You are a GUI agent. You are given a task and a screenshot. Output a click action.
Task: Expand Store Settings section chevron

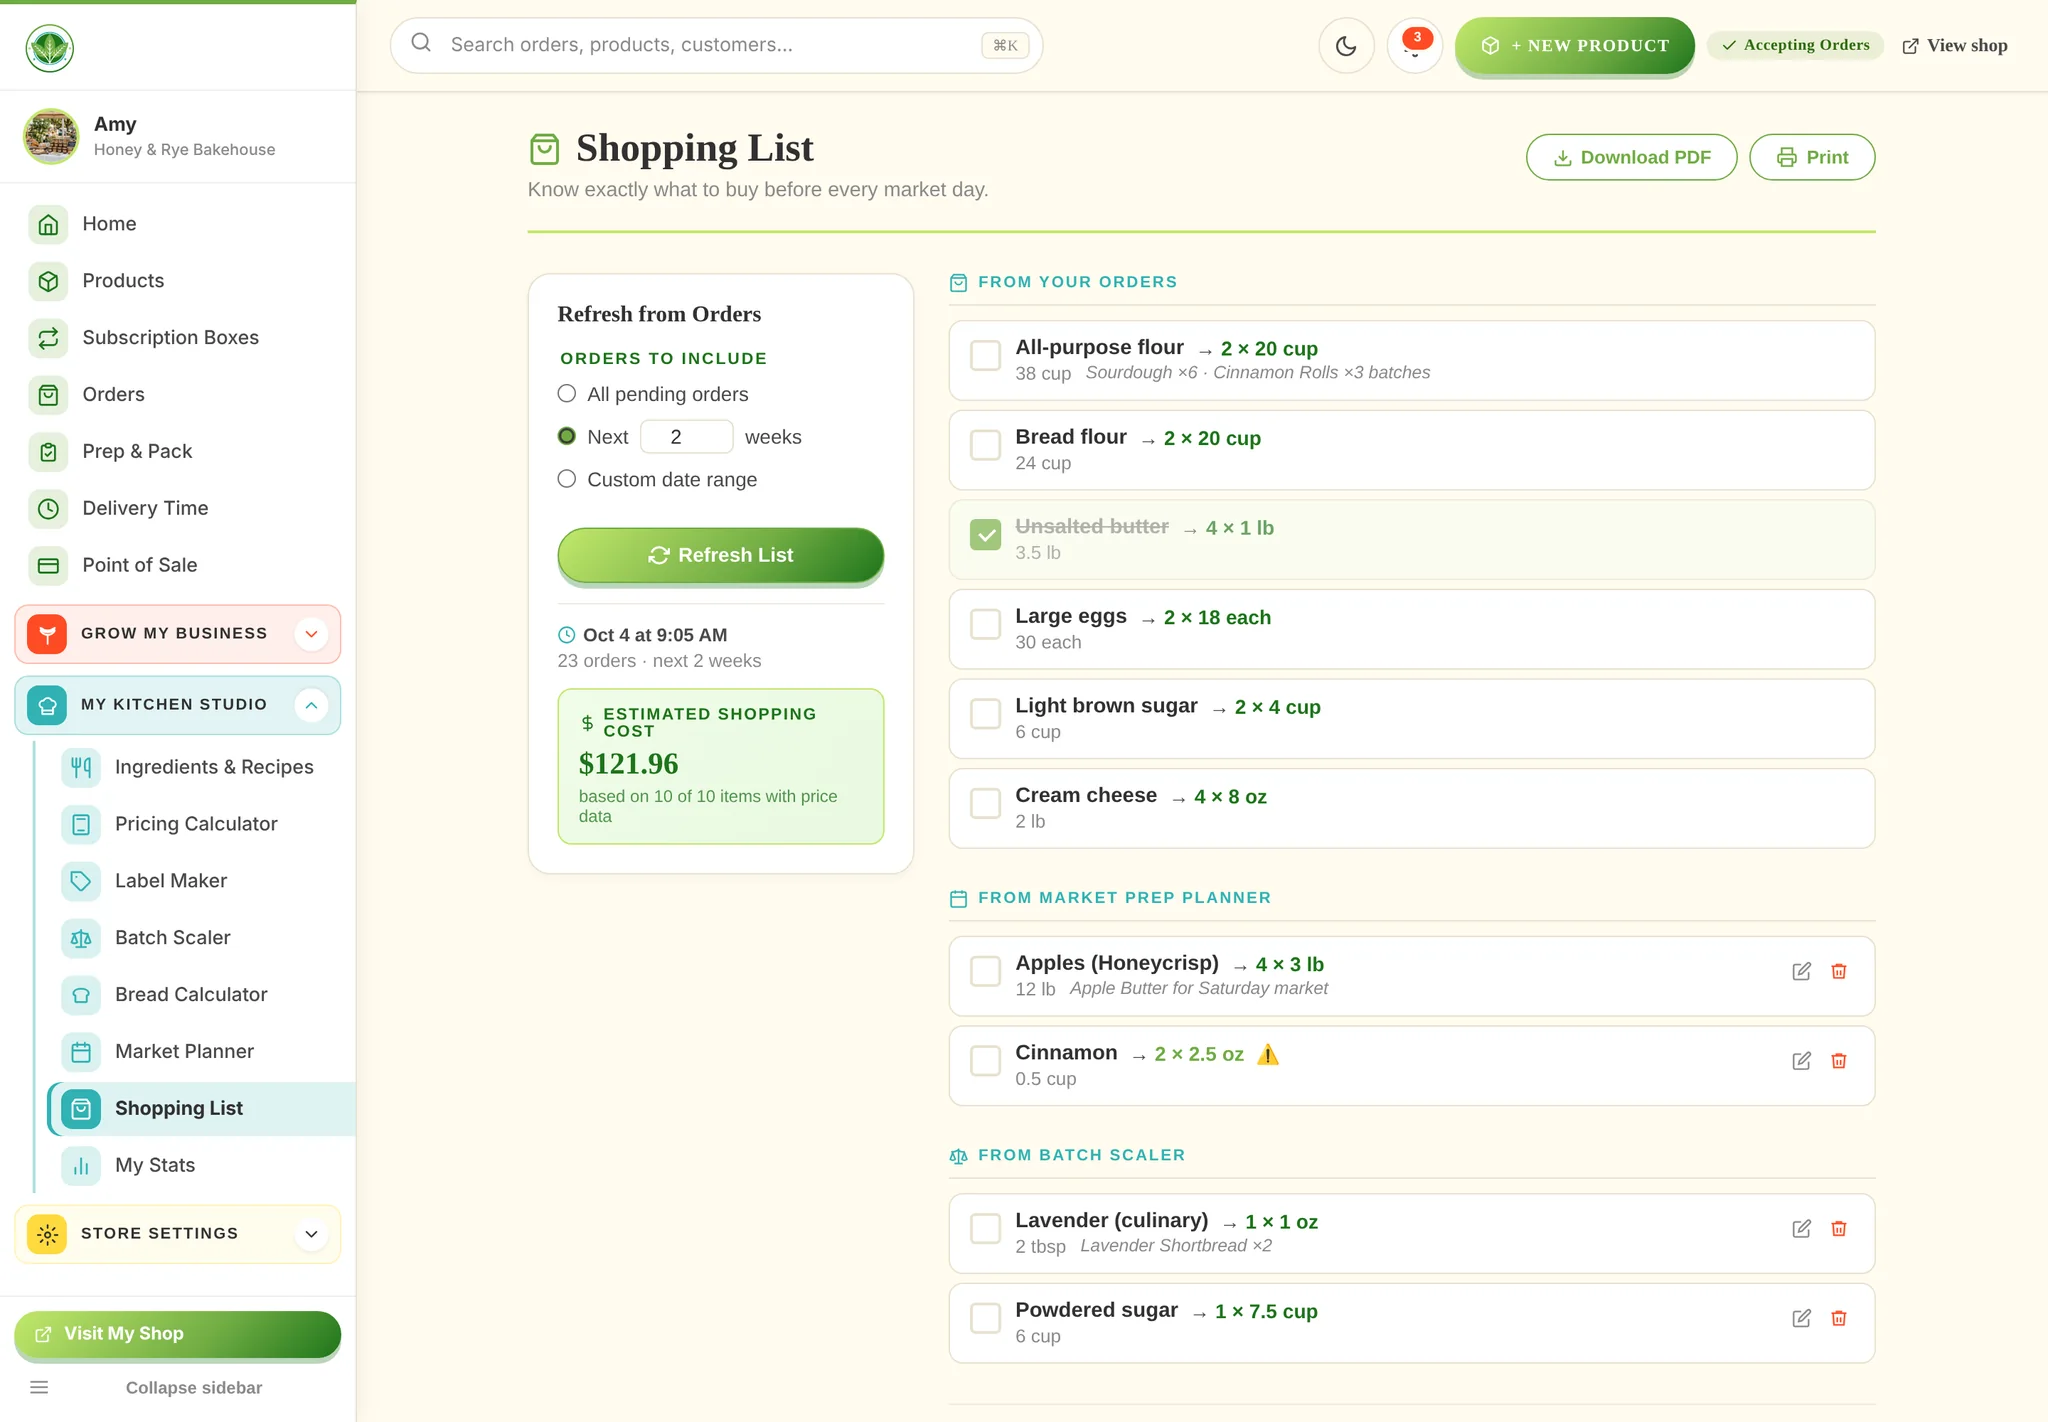(311, 1234)
